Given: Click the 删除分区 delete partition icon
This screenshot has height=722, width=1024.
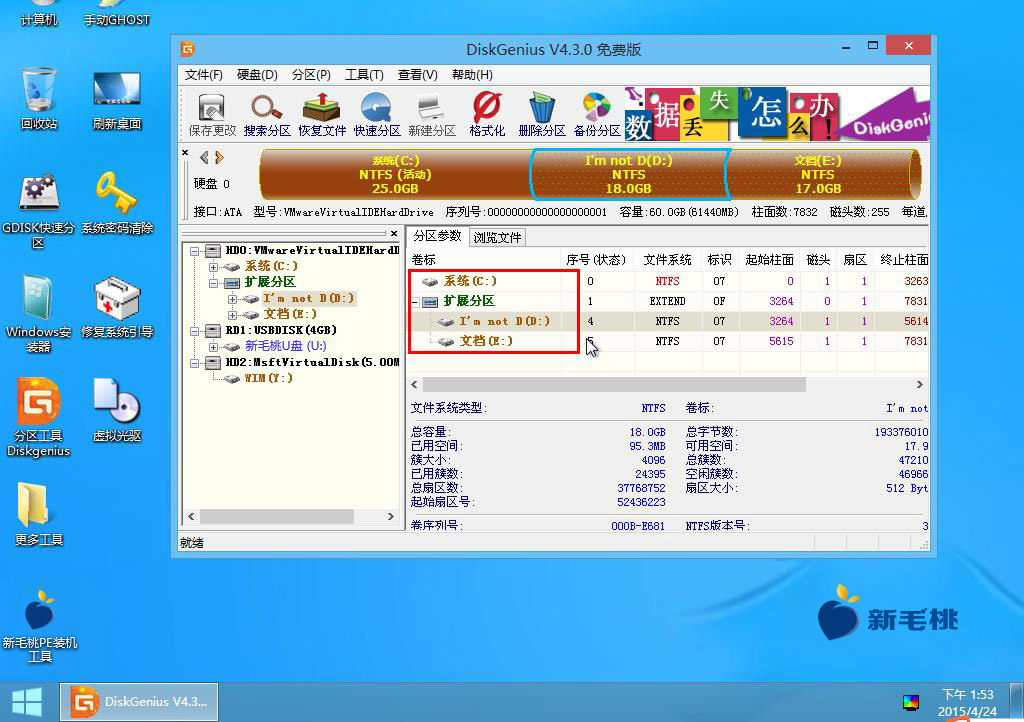Looking at the screenshot, I should [541, 114].
